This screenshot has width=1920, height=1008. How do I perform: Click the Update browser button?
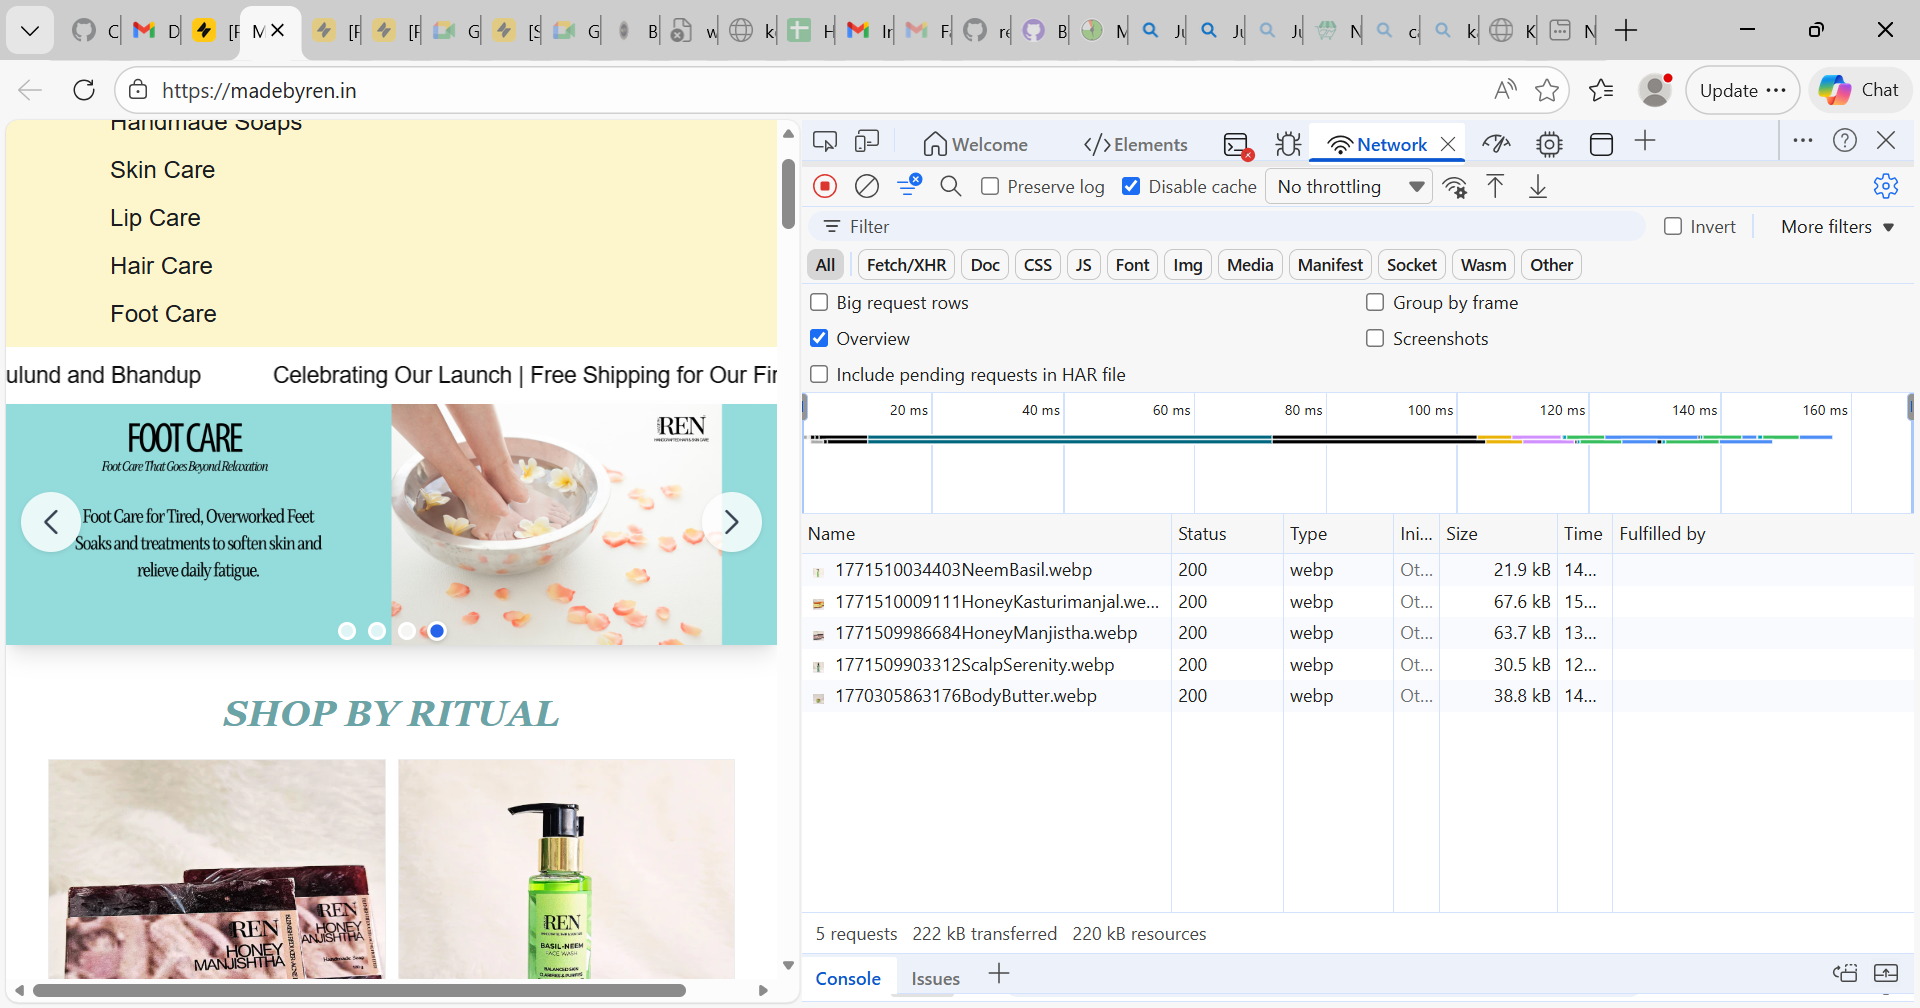pos(1742,90)
